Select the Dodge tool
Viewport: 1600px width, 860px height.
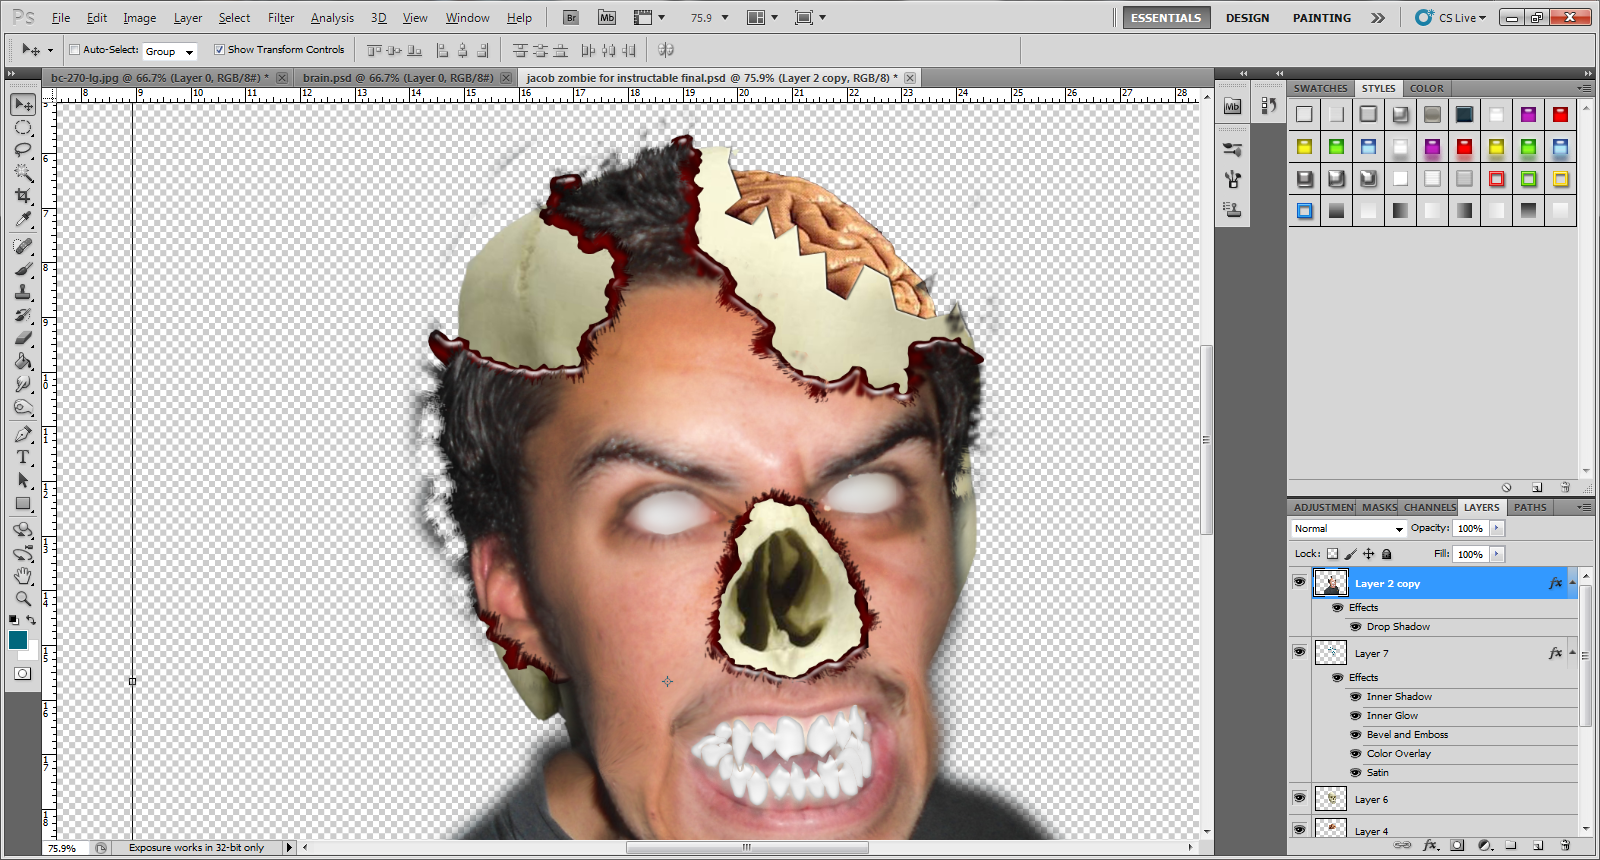(23, 407)
